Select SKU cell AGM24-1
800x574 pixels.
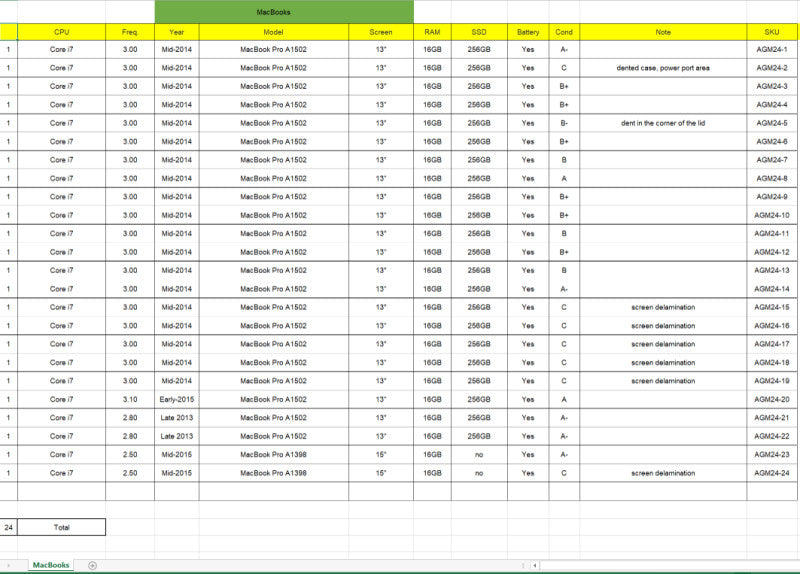[772, 49]
